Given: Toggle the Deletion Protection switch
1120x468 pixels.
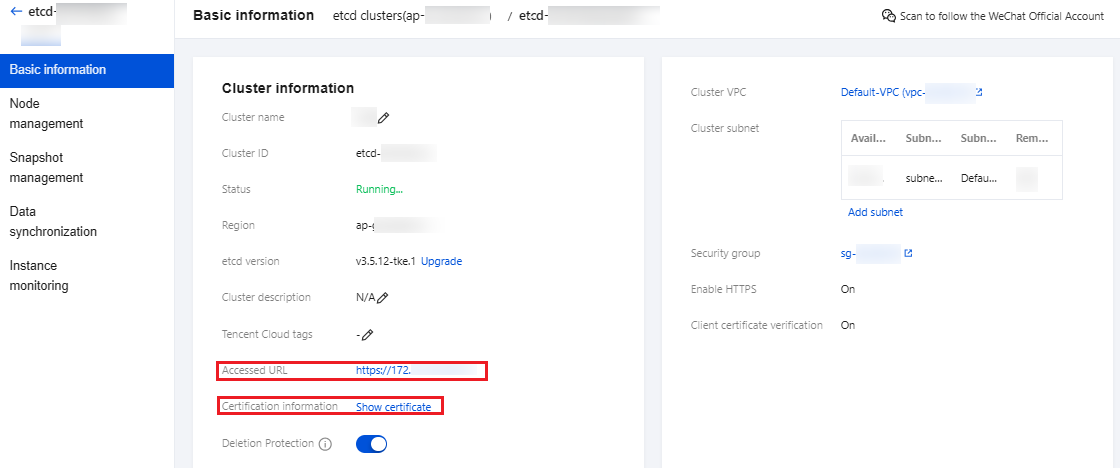Looking at the screenshot, I should [371, 444].
